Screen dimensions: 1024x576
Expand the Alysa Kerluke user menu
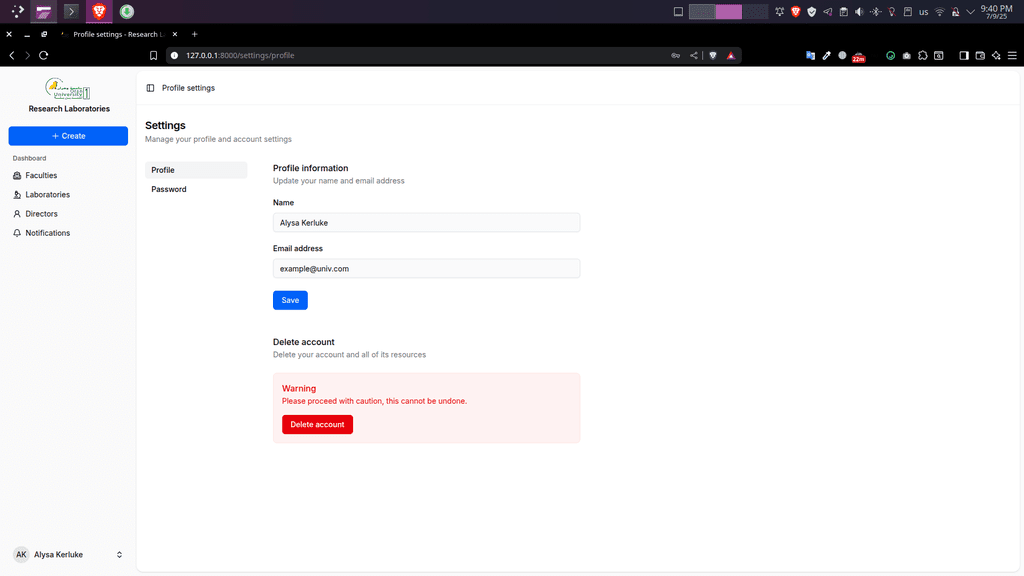click(68, 554)
